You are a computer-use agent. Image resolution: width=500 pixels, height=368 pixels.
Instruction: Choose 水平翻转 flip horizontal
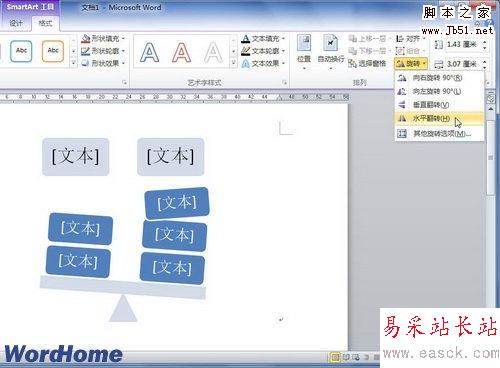pyautogui.click(x=439, y=118)
